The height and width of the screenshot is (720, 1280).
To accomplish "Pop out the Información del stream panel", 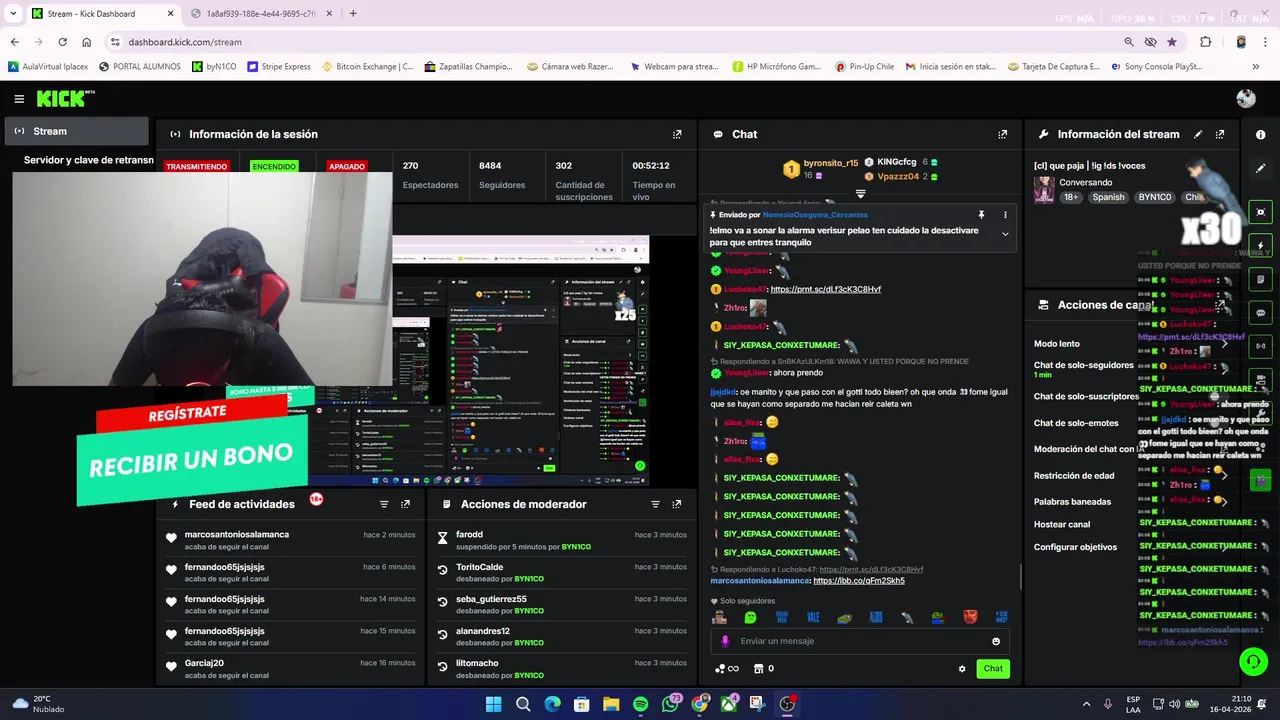I will 1220,134.
